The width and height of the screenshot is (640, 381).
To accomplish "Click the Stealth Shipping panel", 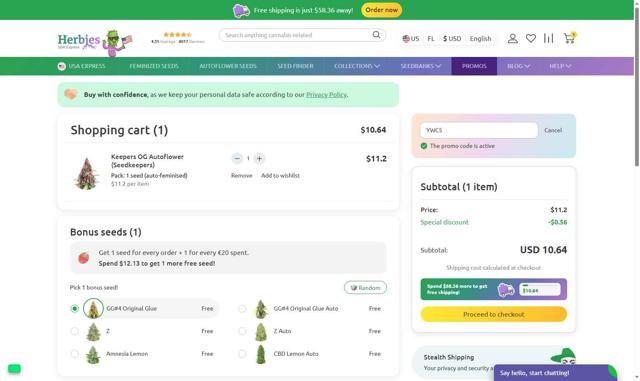I will (x=493, y=363).
